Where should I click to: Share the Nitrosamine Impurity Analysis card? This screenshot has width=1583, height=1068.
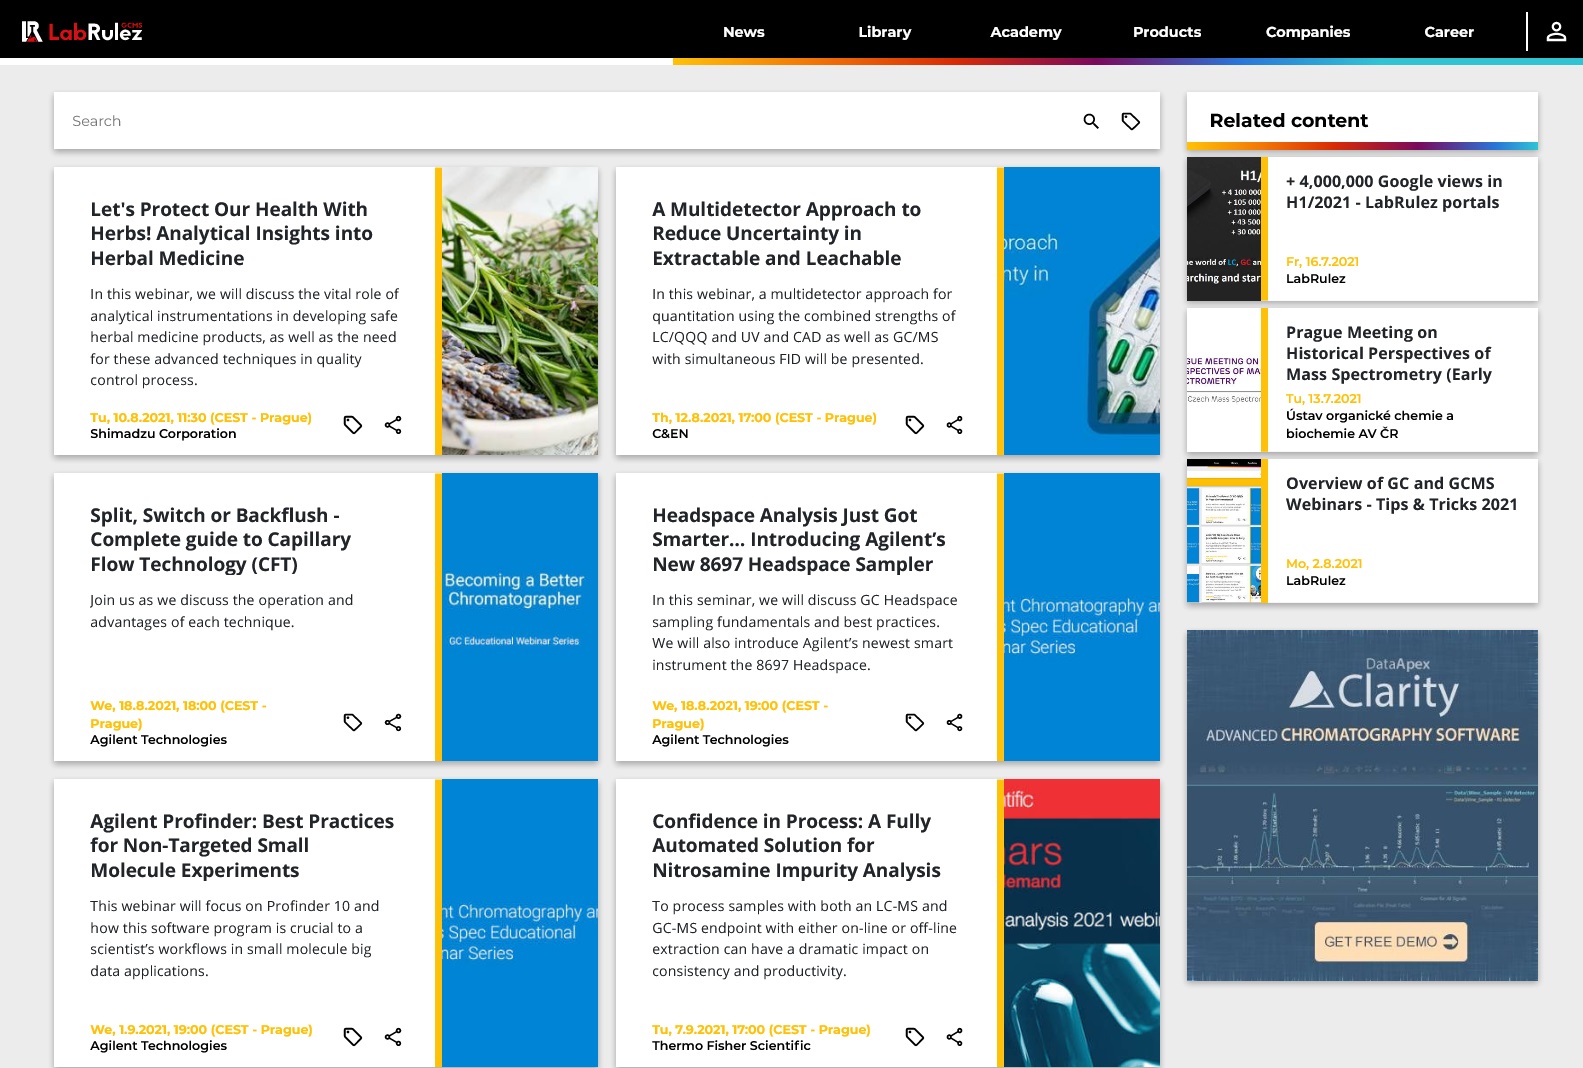click(955, 1037)
